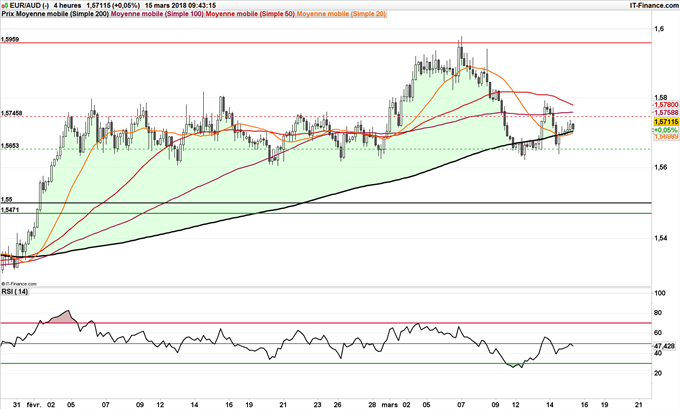Image resolution: width=680 pixels, height=409 pixels.
Task: Click the '80' RSI axis value
Action: (658, 313)
